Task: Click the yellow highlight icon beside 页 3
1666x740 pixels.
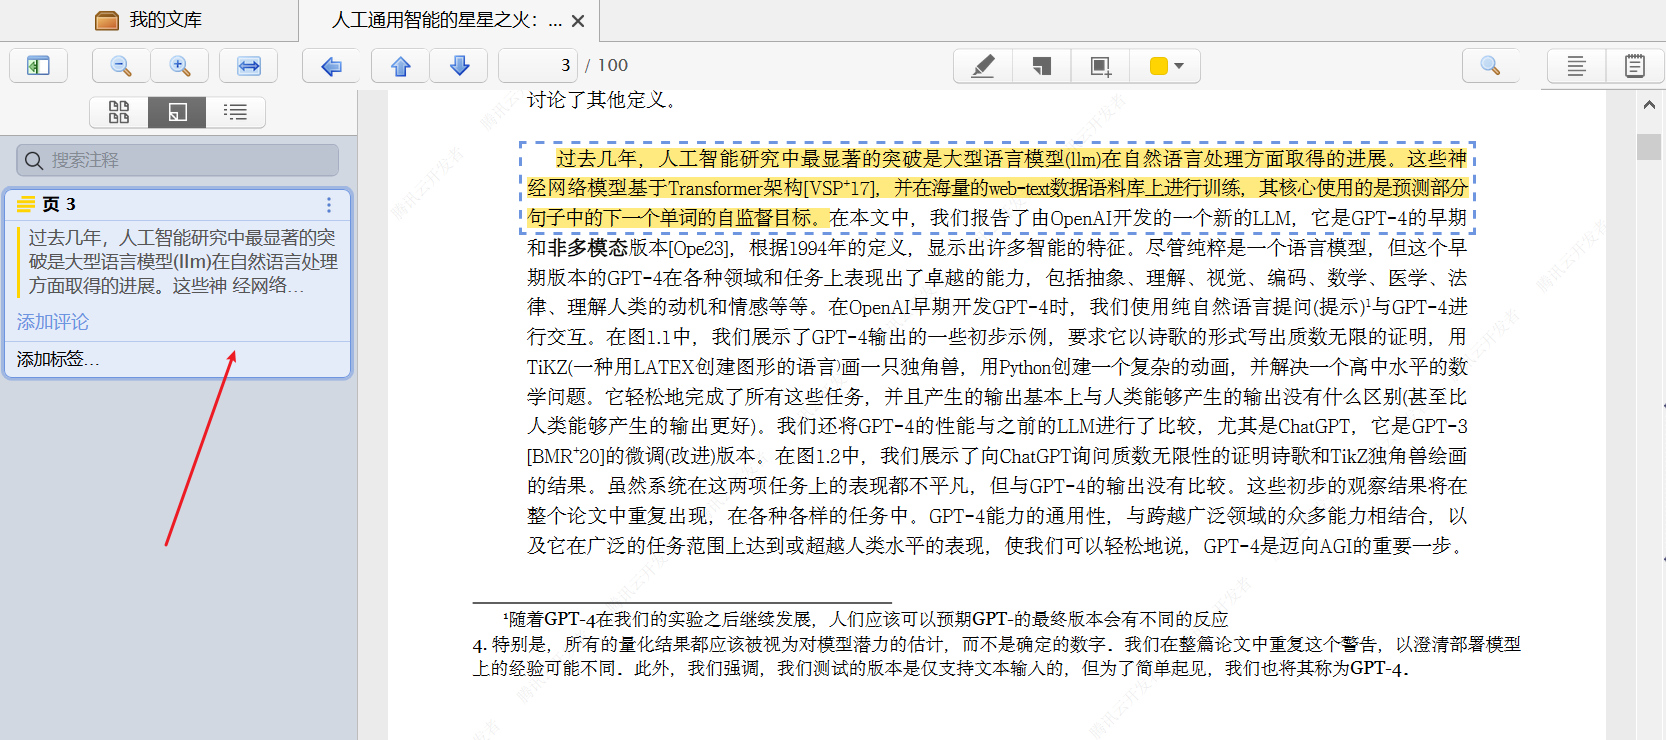Action: point(26,204)
